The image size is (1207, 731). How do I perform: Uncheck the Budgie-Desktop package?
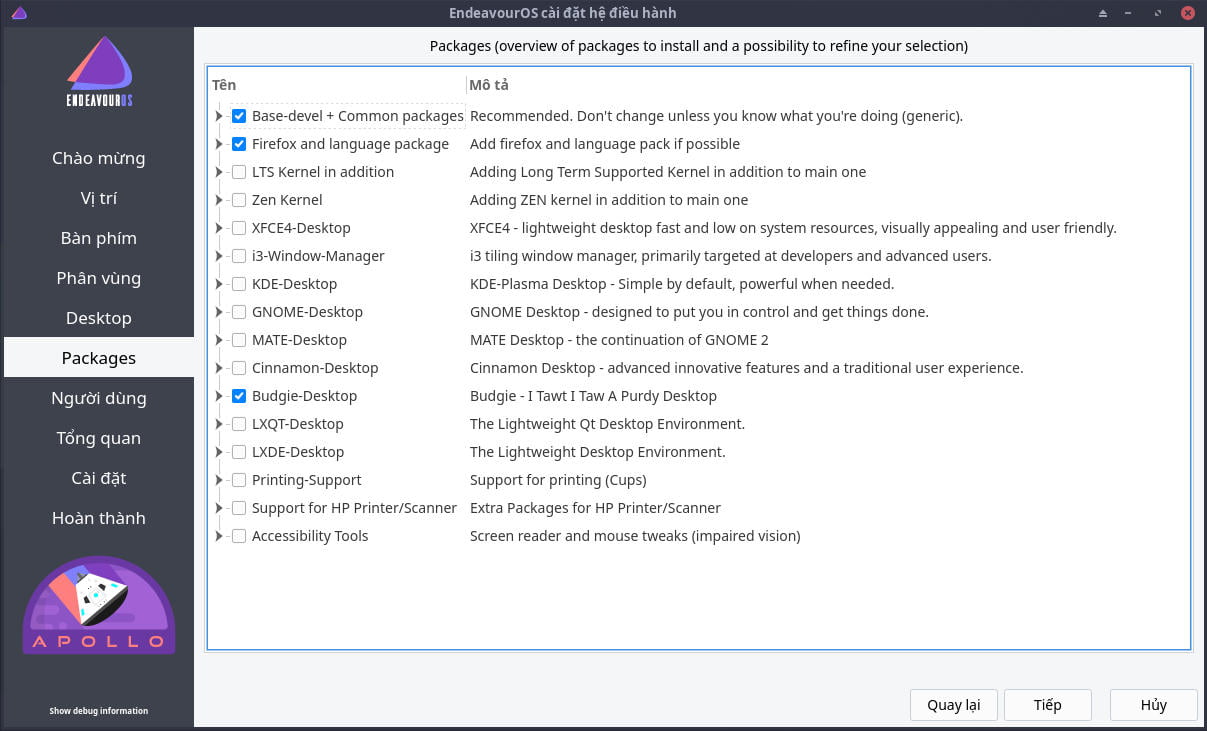coord(239,396)
